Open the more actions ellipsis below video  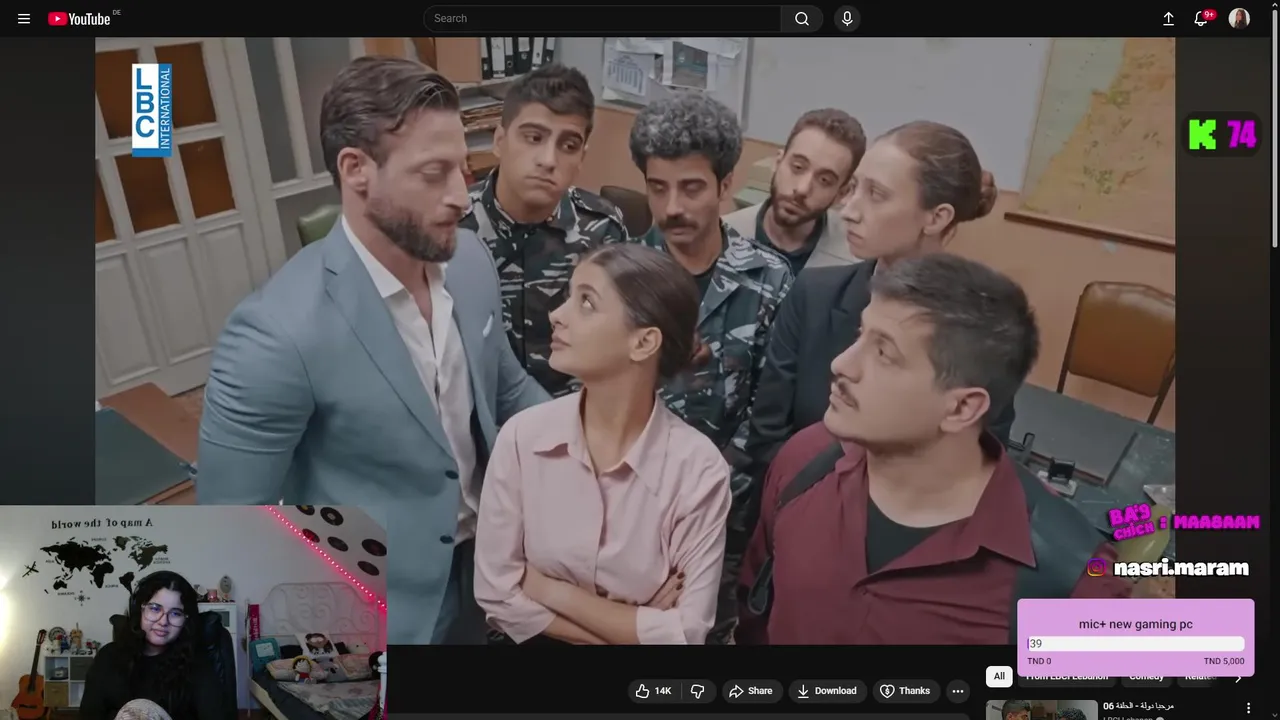958,691
